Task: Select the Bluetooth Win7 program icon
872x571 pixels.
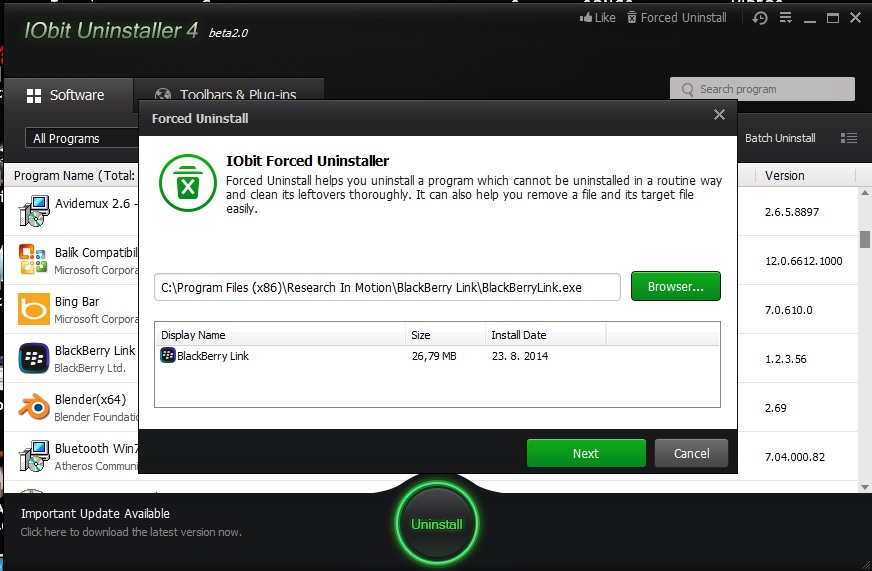Action: (x=34, y=456)
